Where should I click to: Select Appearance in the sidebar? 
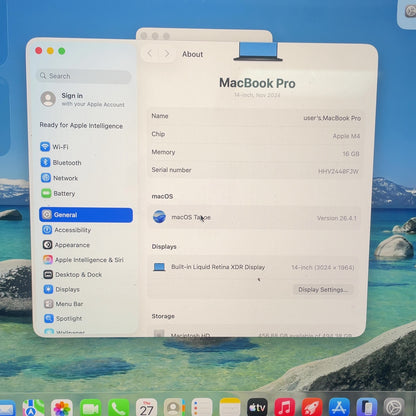[x=66, y=245]
